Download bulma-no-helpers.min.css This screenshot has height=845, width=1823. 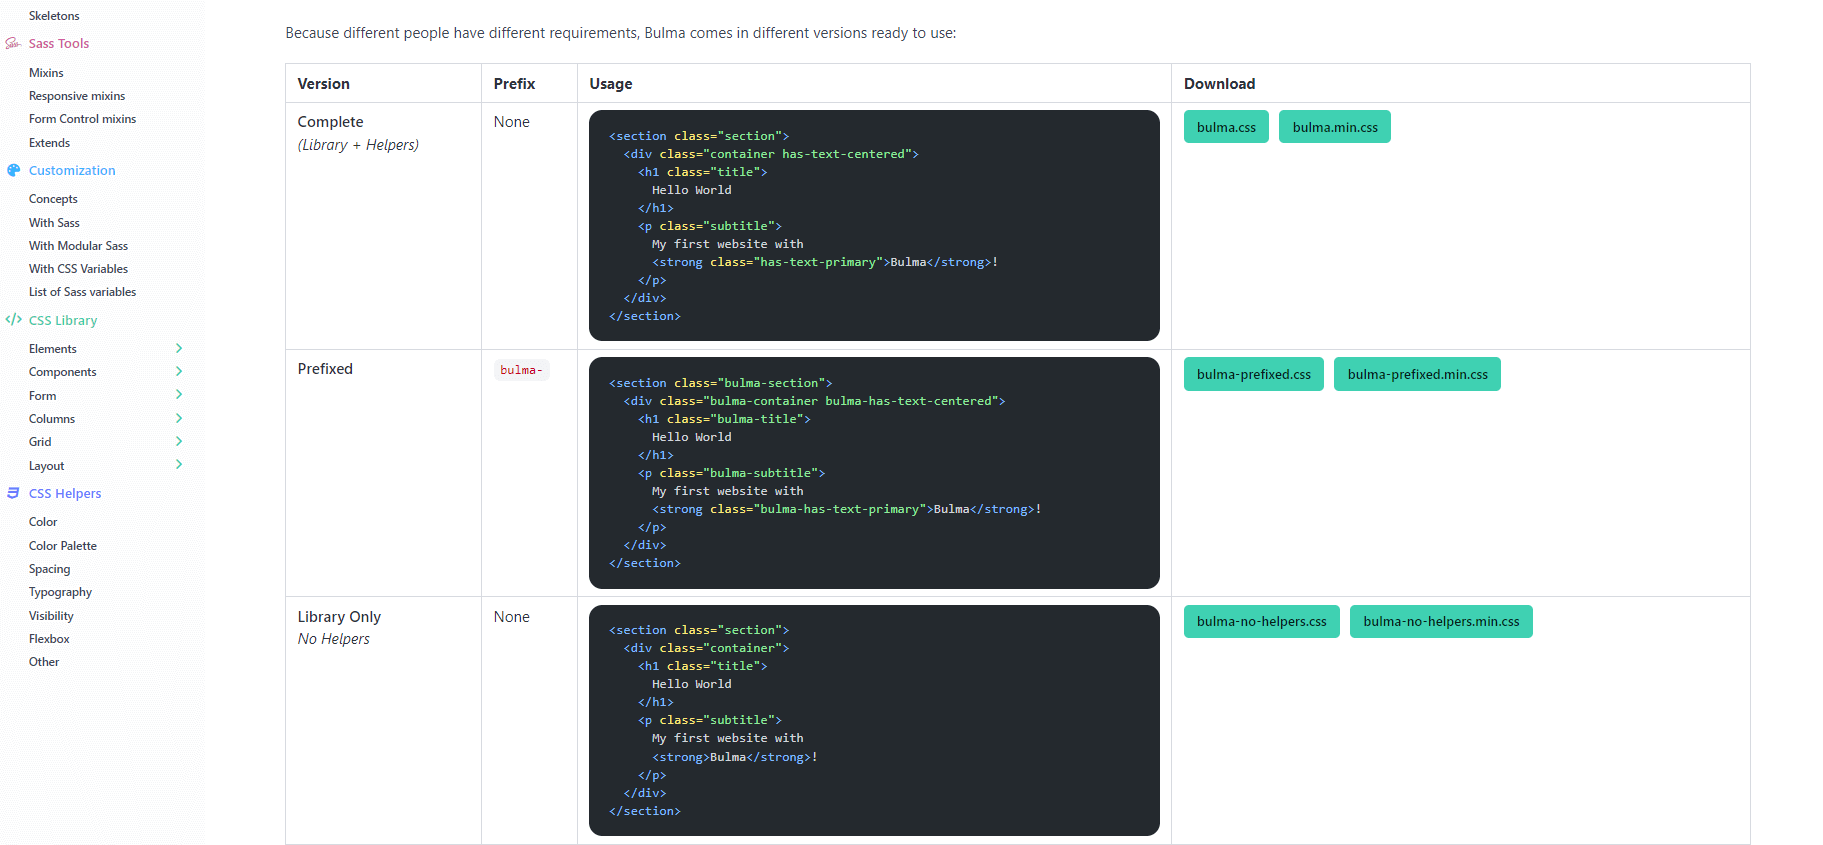coord(1441,621)
